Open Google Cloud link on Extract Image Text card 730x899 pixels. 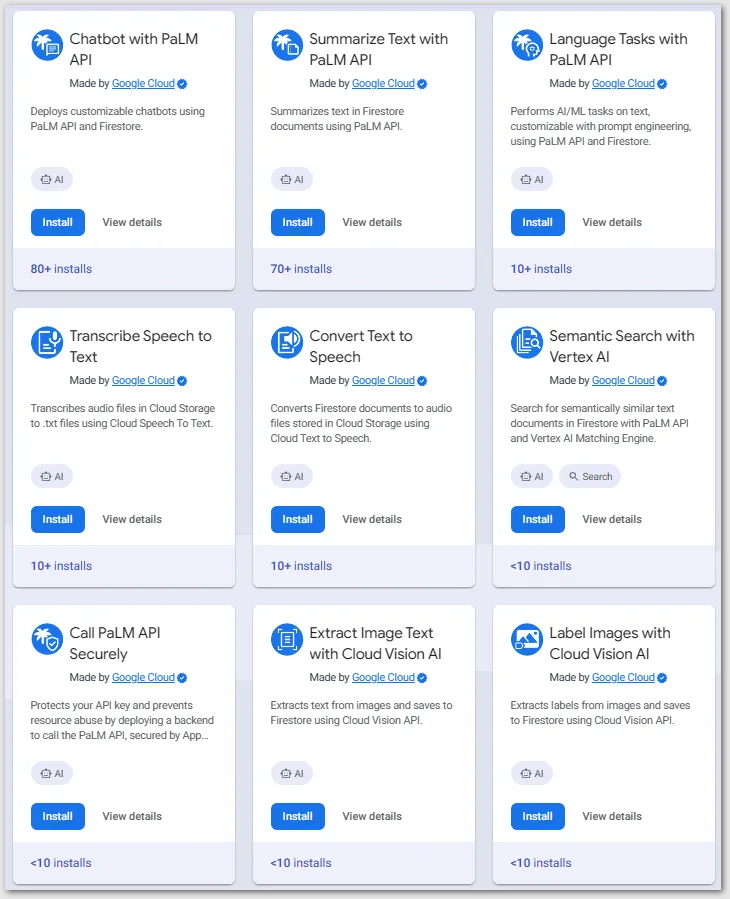point(383,678)
